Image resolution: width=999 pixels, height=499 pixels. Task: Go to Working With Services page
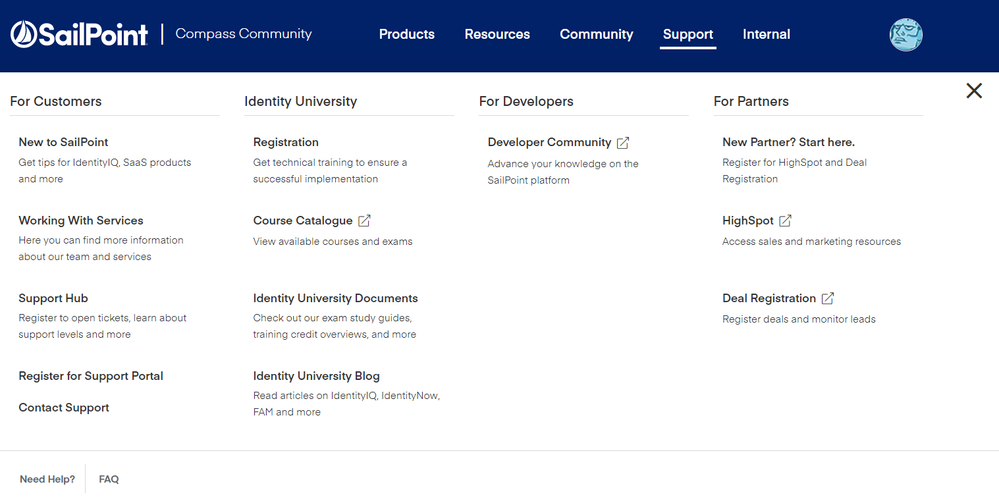tap(81, 220)
